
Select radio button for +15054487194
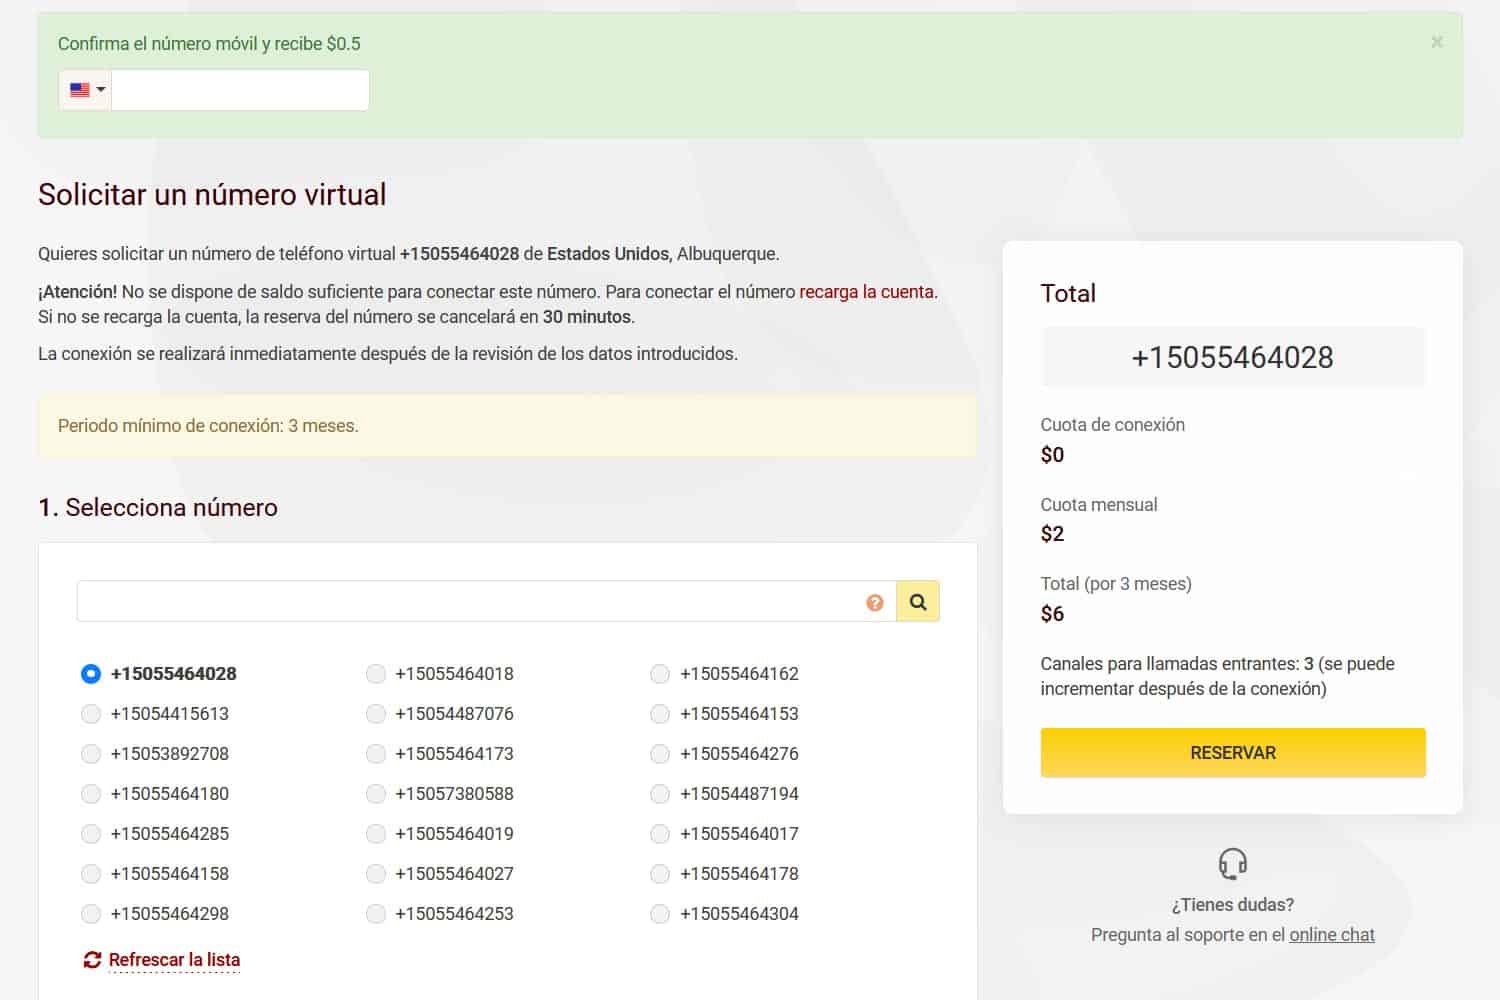pos(660,794)
